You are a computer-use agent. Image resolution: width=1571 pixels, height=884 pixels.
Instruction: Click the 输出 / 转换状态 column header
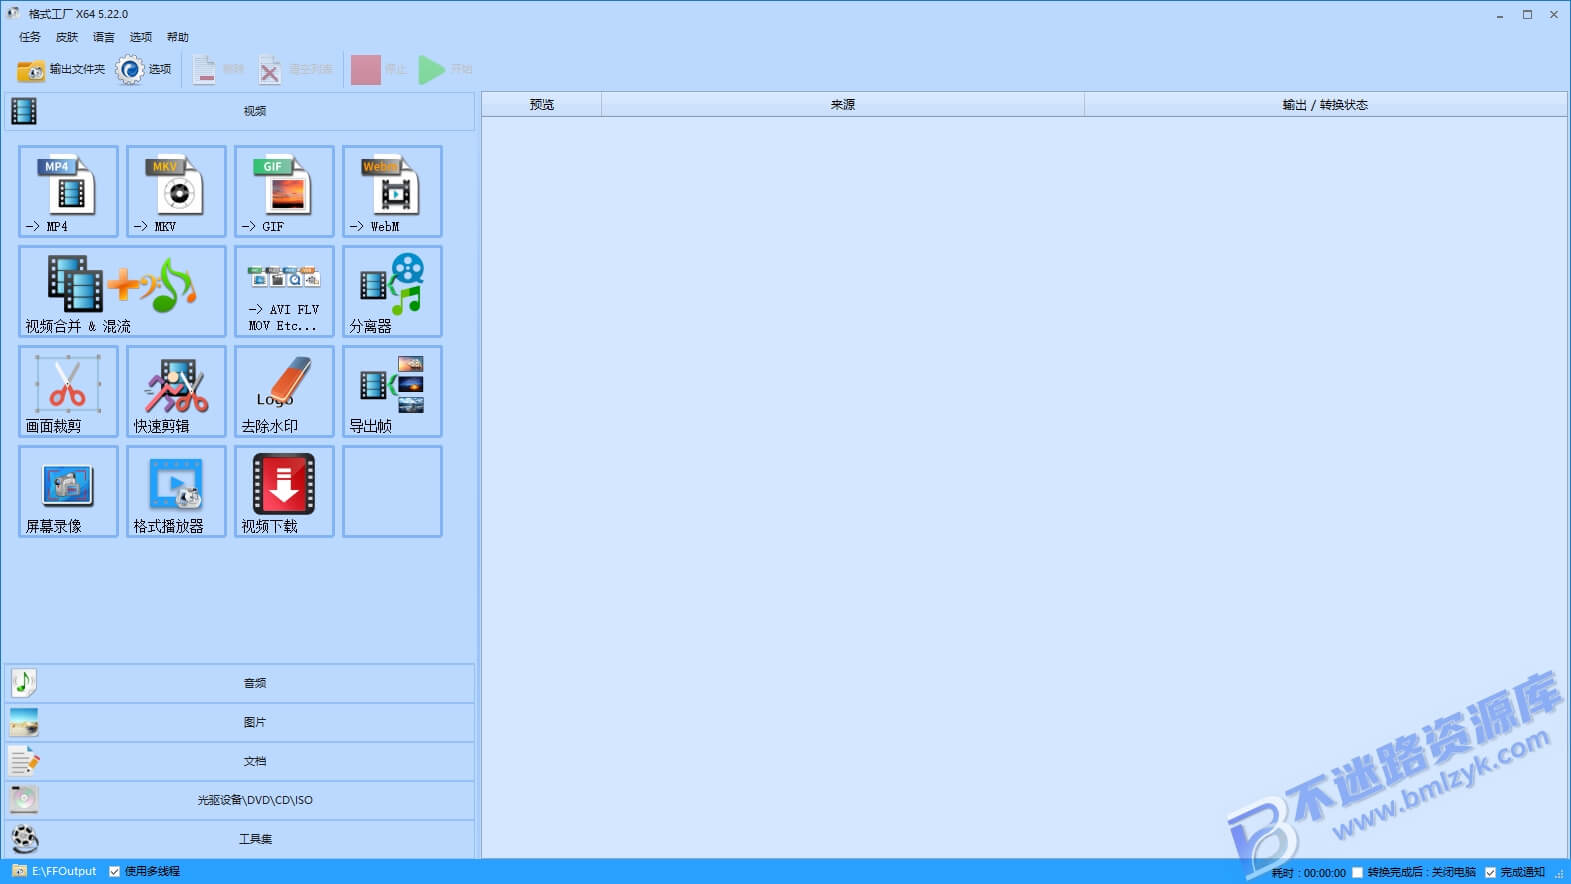(x=1325, y=104)
